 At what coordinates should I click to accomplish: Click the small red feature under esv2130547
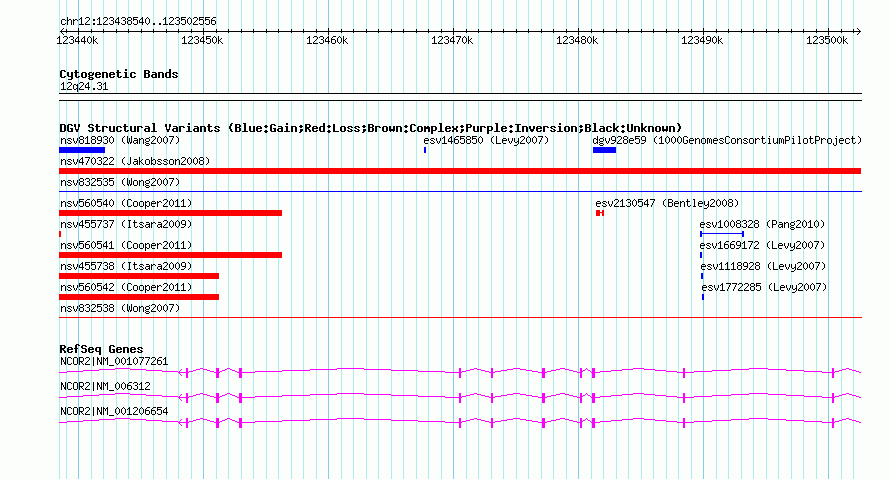click(x=600, y=213)
